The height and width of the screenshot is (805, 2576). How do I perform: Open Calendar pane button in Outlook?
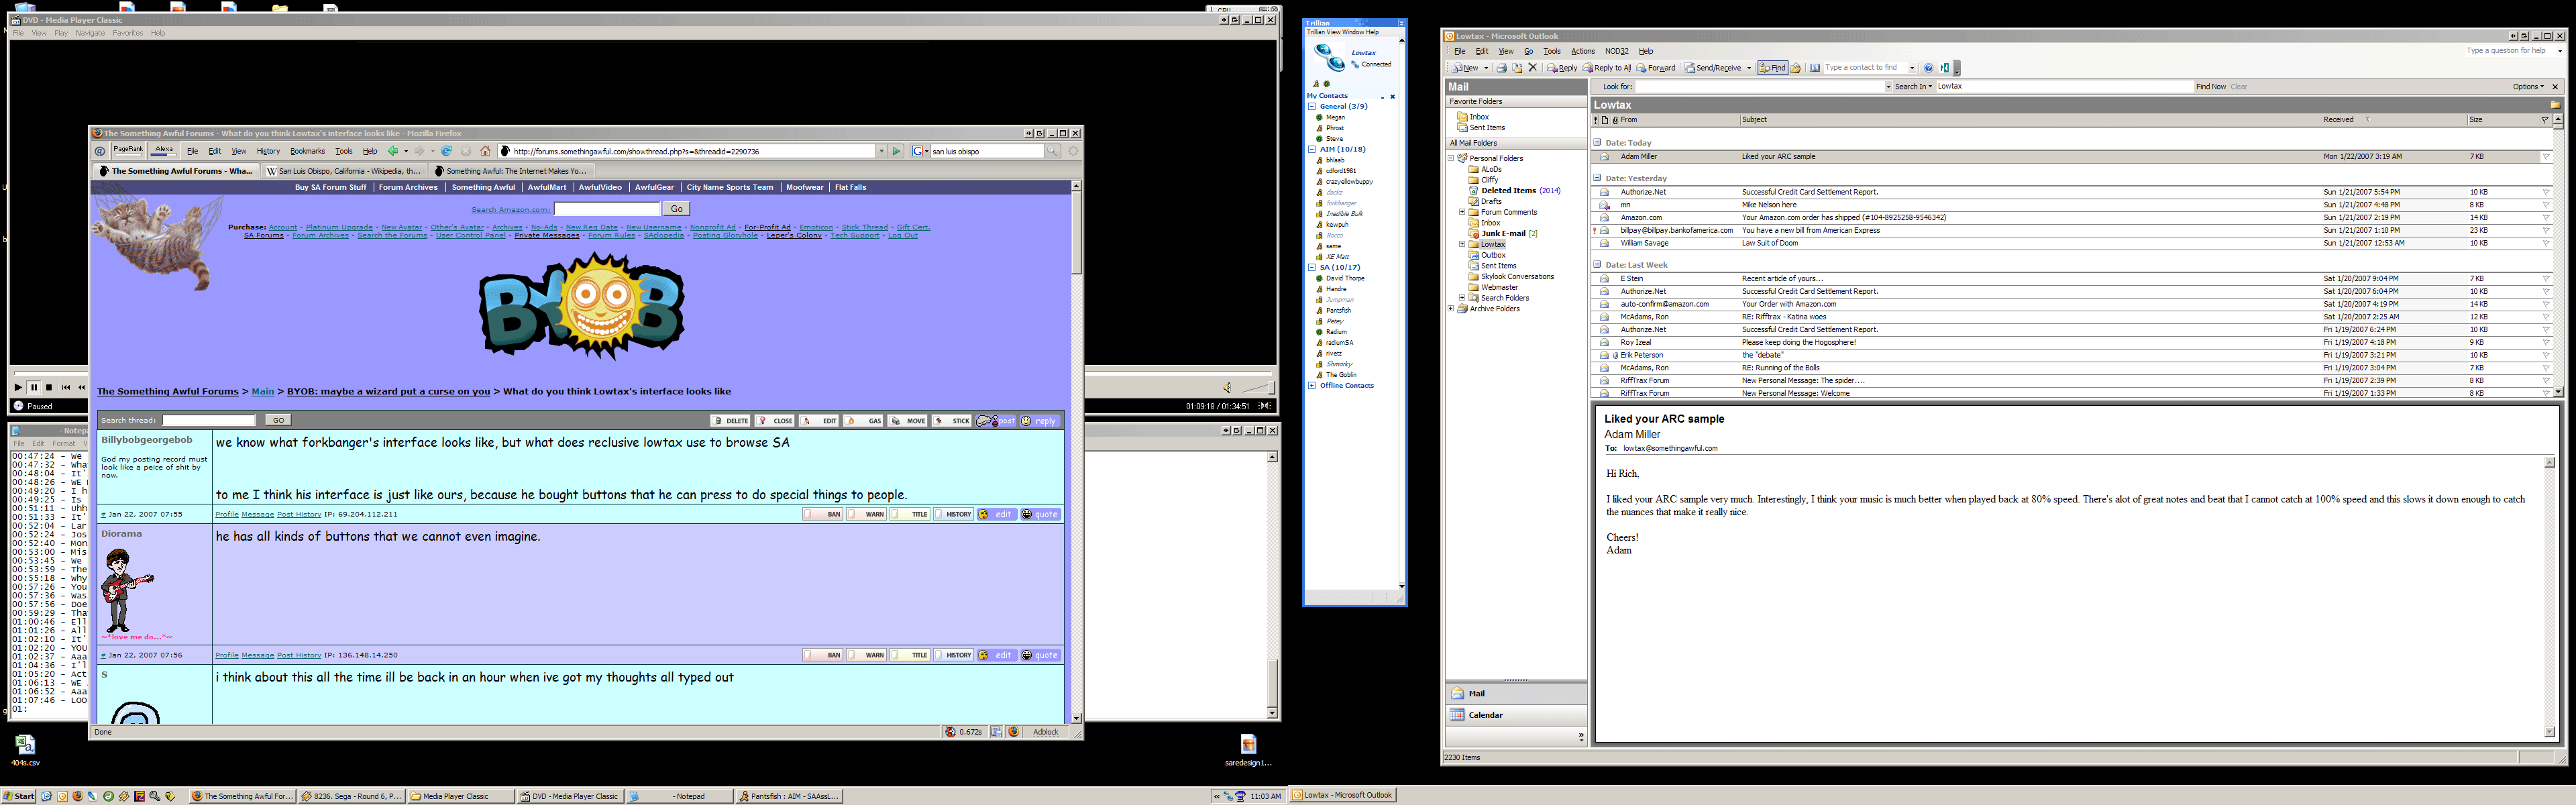[1516, 715]
